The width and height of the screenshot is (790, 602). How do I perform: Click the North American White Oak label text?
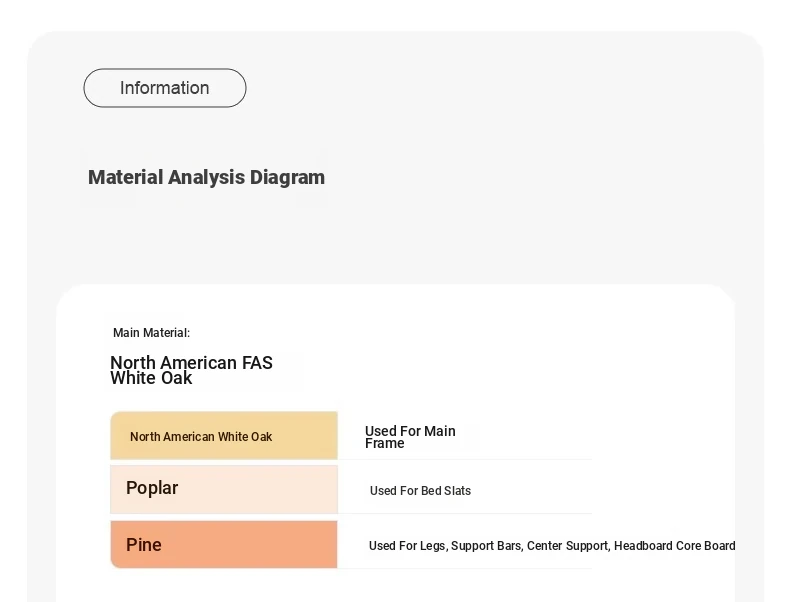(201, 437)
